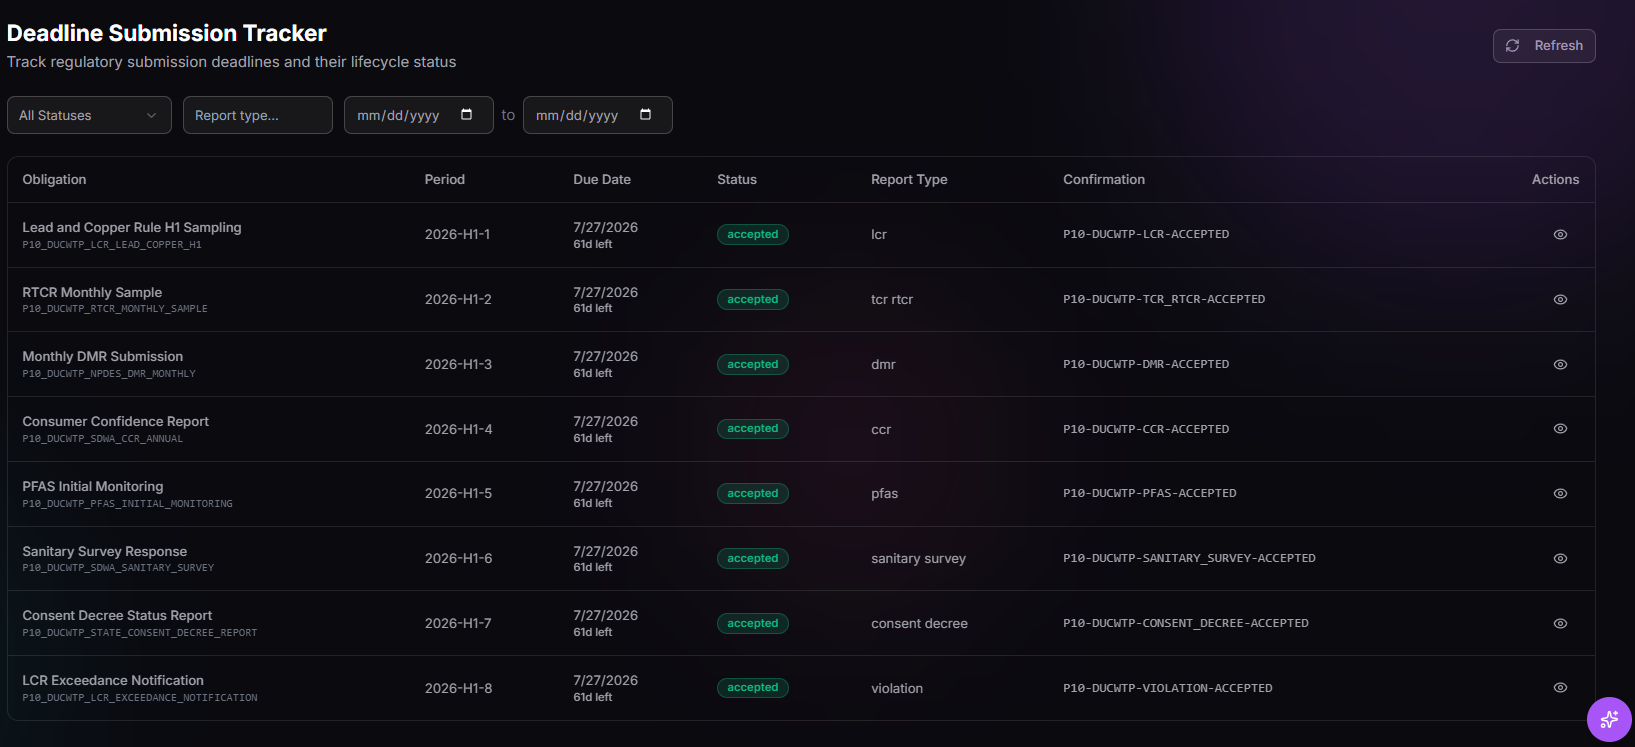Click code P10_DUCWTP_PFAS_INITIAL_MONITORING
Viewport: 1635px width, 747px height.
click(x=127, y=504)
